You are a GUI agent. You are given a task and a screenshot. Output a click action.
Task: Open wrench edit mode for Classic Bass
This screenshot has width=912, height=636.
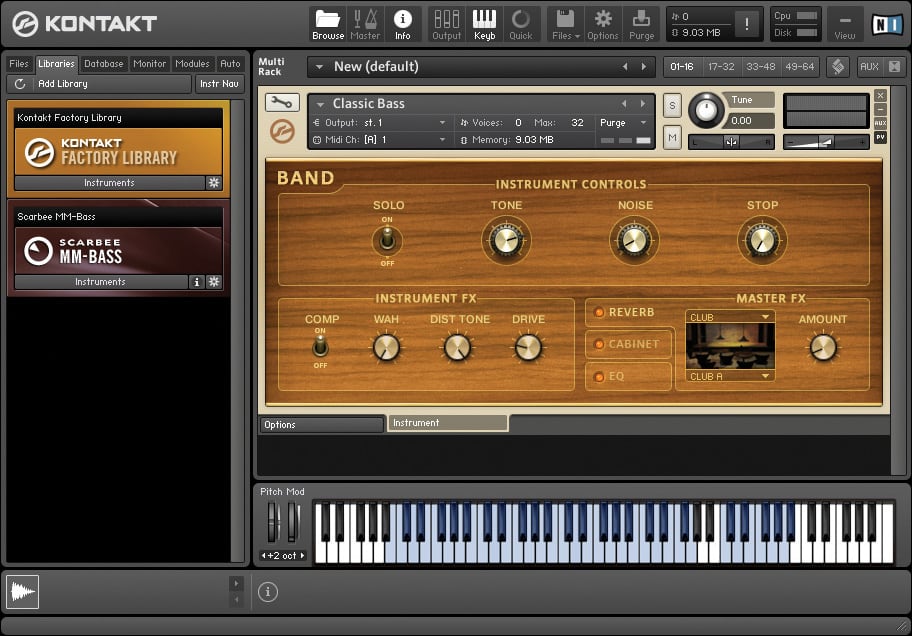[282, 103]
